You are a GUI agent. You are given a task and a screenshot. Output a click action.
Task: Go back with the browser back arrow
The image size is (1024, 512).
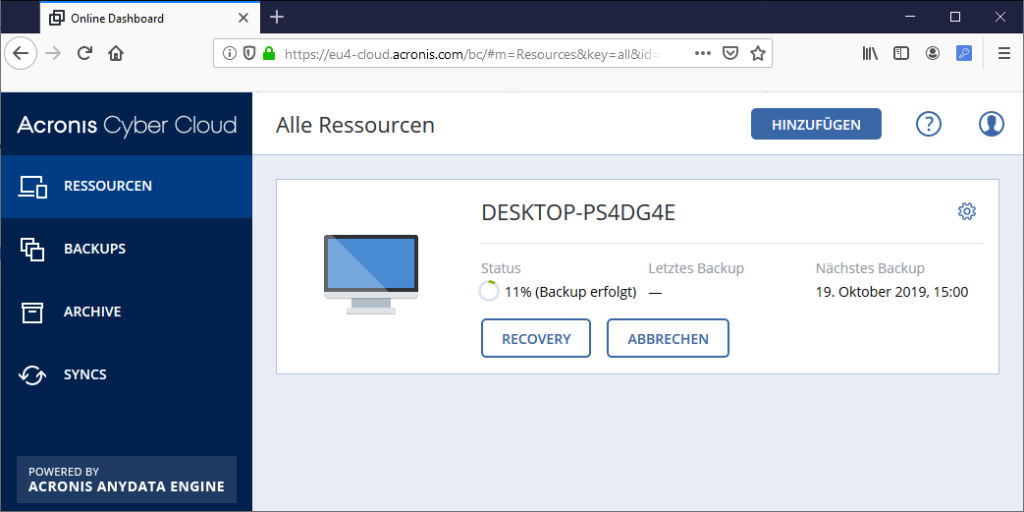pyautogui.click(x=21, y=54)
